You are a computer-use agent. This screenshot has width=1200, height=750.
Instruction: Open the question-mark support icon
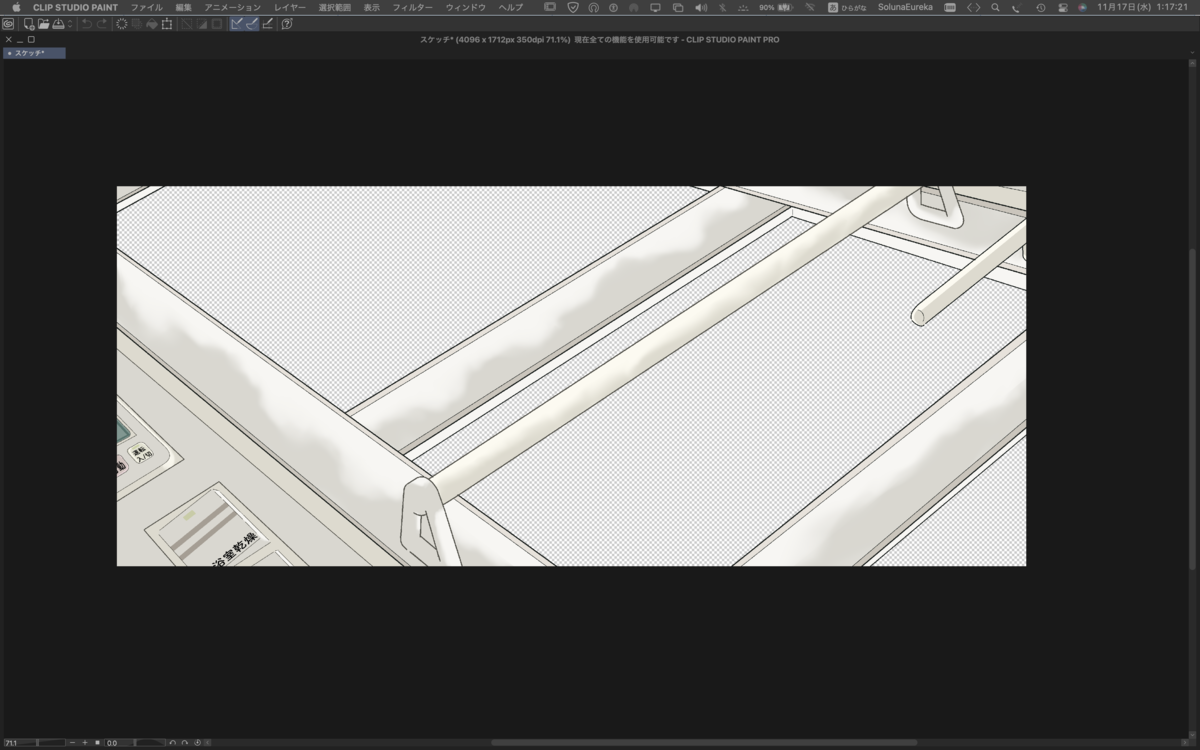click(x=287, y=24)
